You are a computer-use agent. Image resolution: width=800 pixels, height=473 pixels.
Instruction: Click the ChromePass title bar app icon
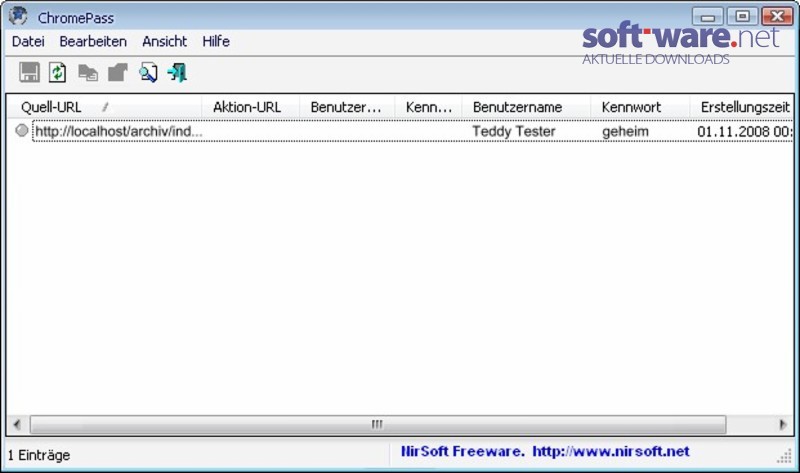point(18,16)
